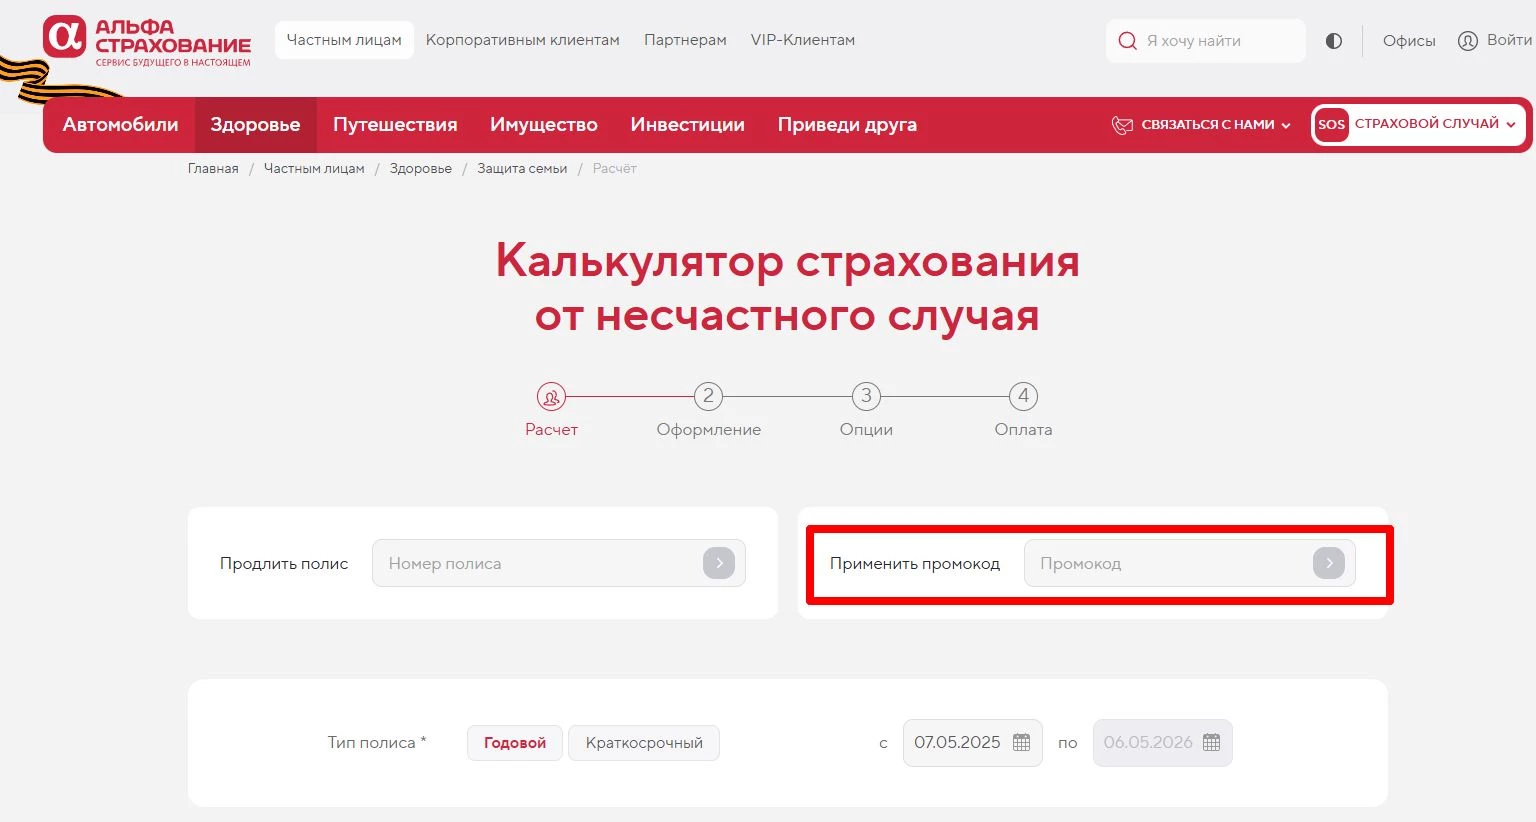Click the АльфаСтрахование logo
The image size is (1536, 822).
[145, 42]
